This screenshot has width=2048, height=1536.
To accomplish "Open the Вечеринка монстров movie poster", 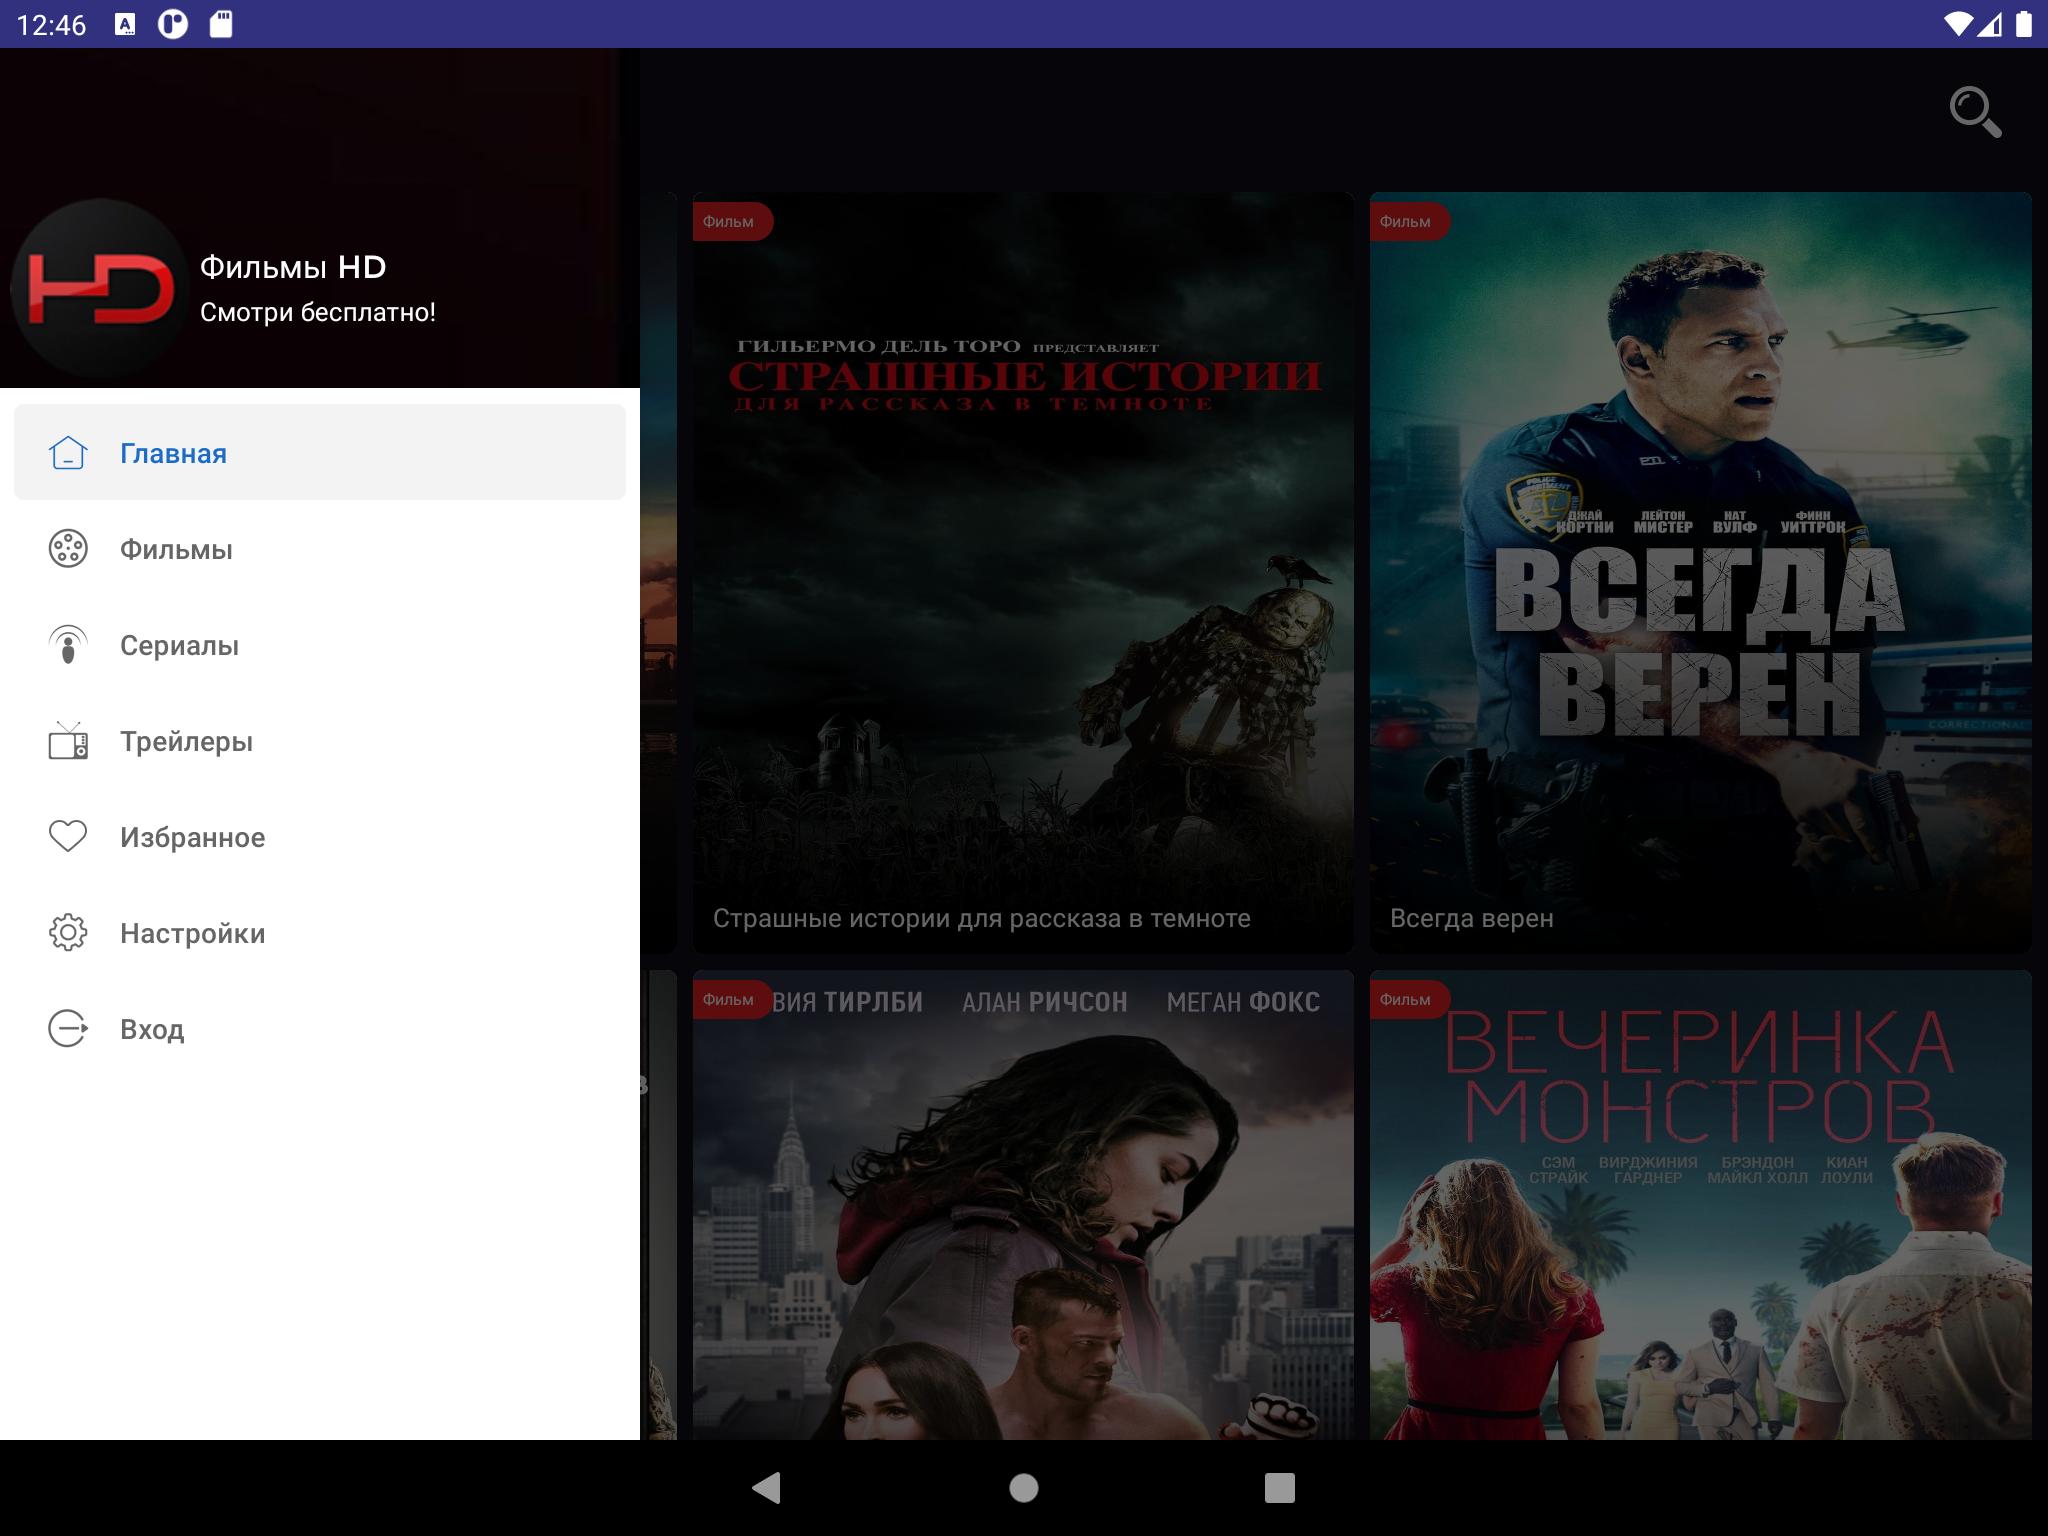I will (1700, 1205).
